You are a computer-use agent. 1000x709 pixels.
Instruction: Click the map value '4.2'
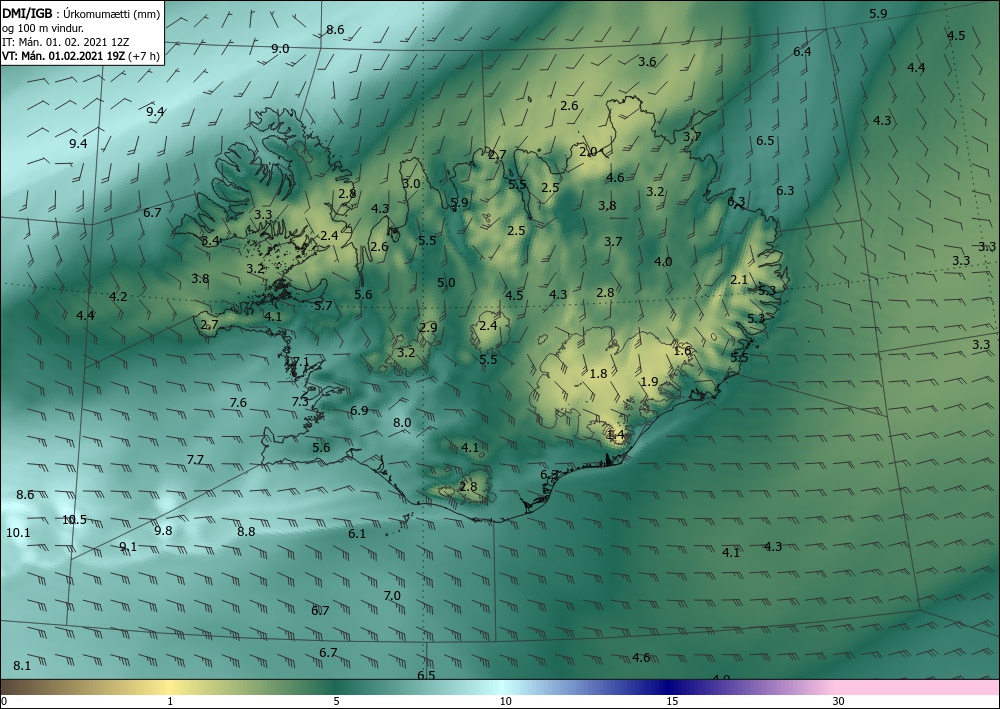point(118,296)
